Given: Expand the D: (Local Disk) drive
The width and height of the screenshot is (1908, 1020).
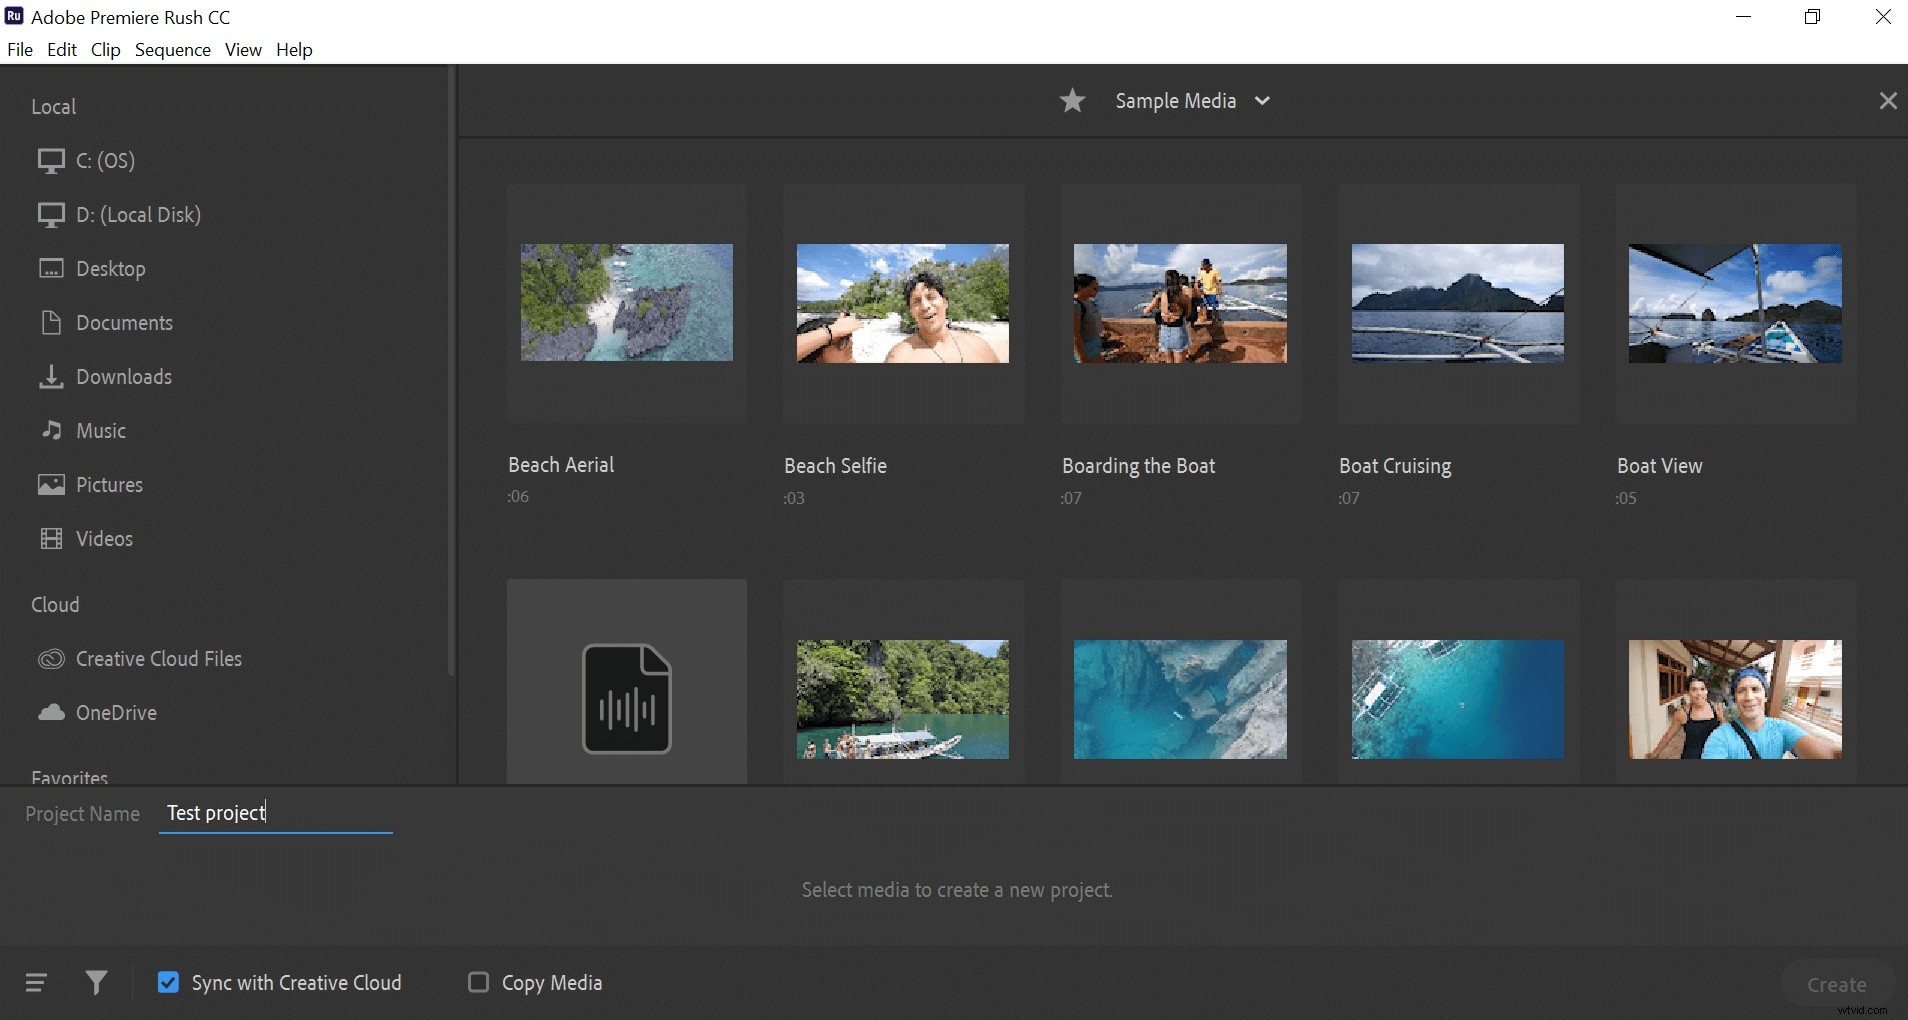Looking at the screenshot, I should pos(136,214).
